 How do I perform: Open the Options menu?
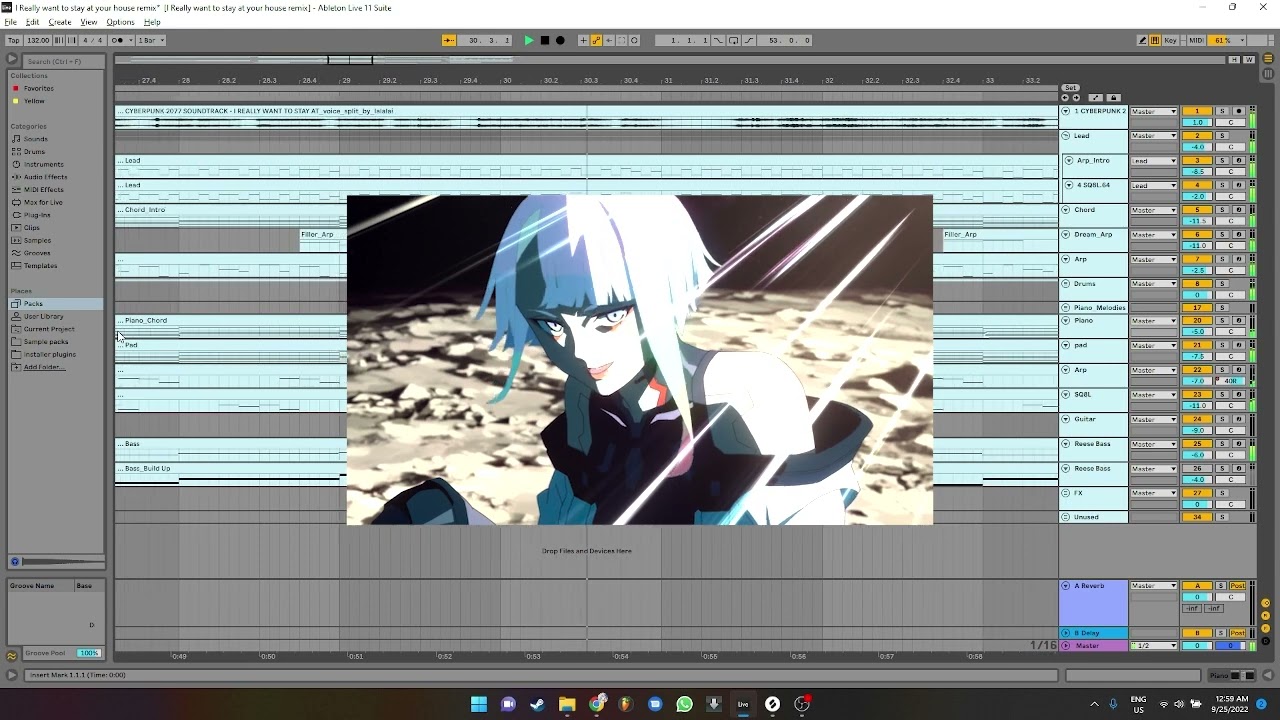(x=120, y=22)
